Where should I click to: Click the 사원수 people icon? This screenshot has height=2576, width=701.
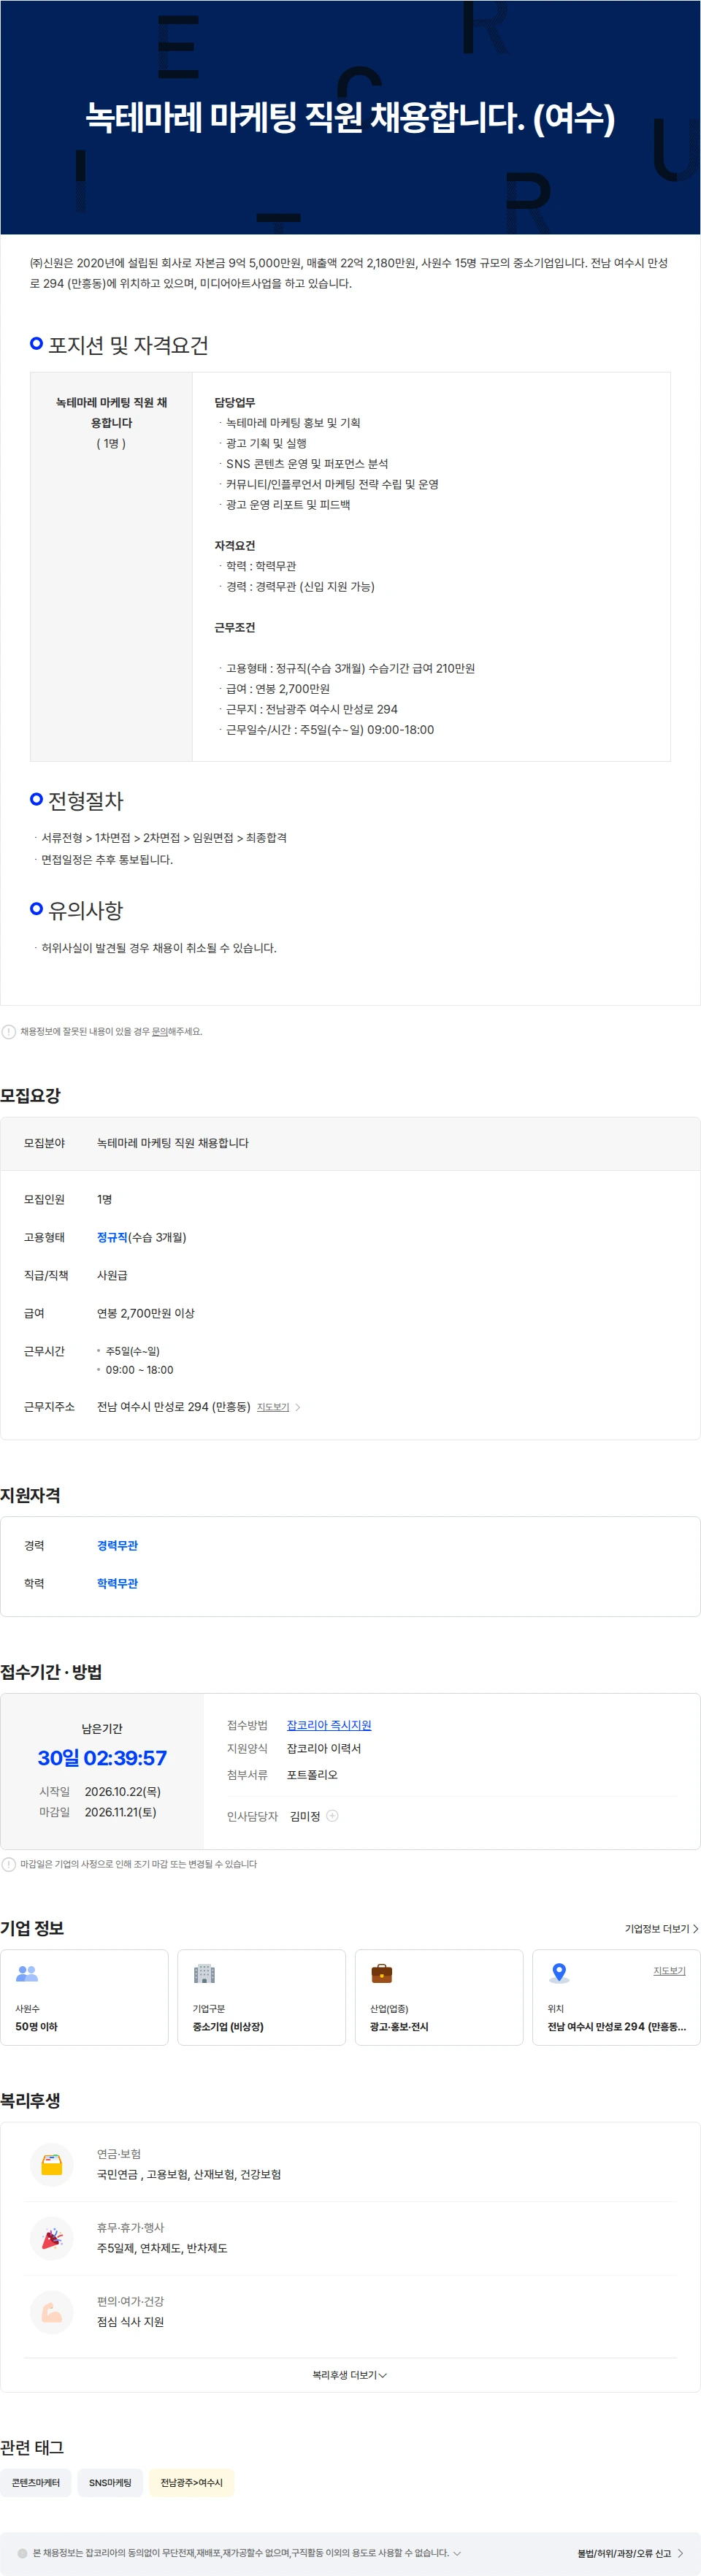[27, 1973]
